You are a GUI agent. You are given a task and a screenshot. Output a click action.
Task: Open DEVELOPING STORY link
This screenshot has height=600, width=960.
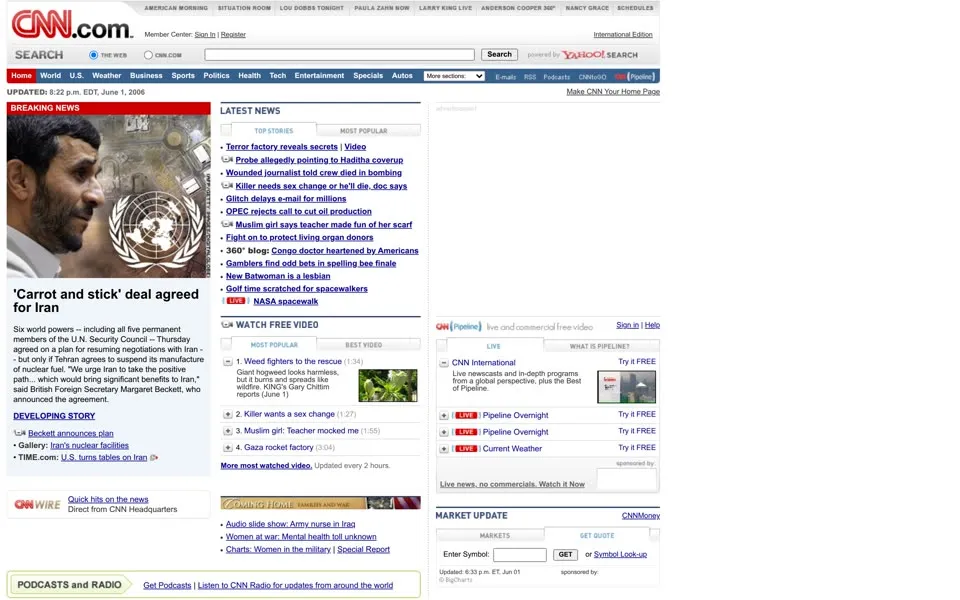click(x=54, y=416)
